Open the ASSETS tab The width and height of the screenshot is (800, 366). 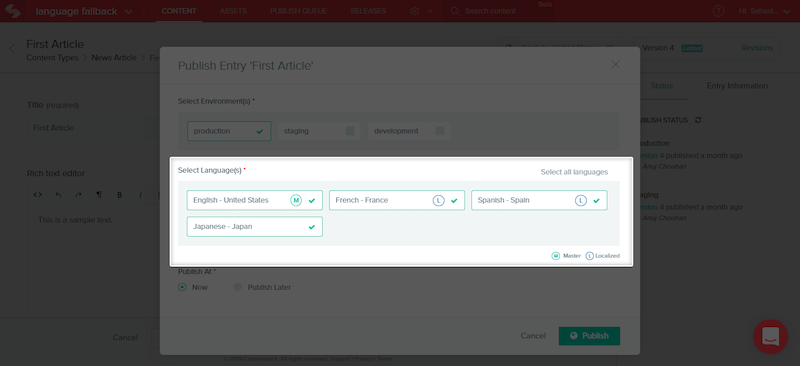click(x=233, y=11)
